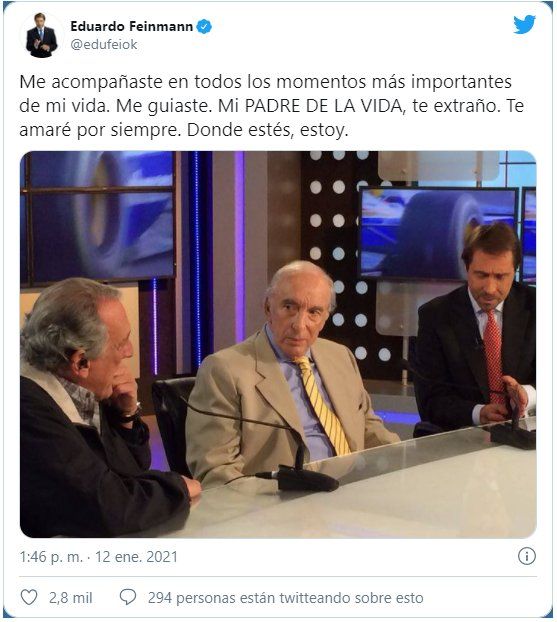Screen dimensions: 557x622
Task: Like the tweet with the heart icon
Action: coord(29,597)
